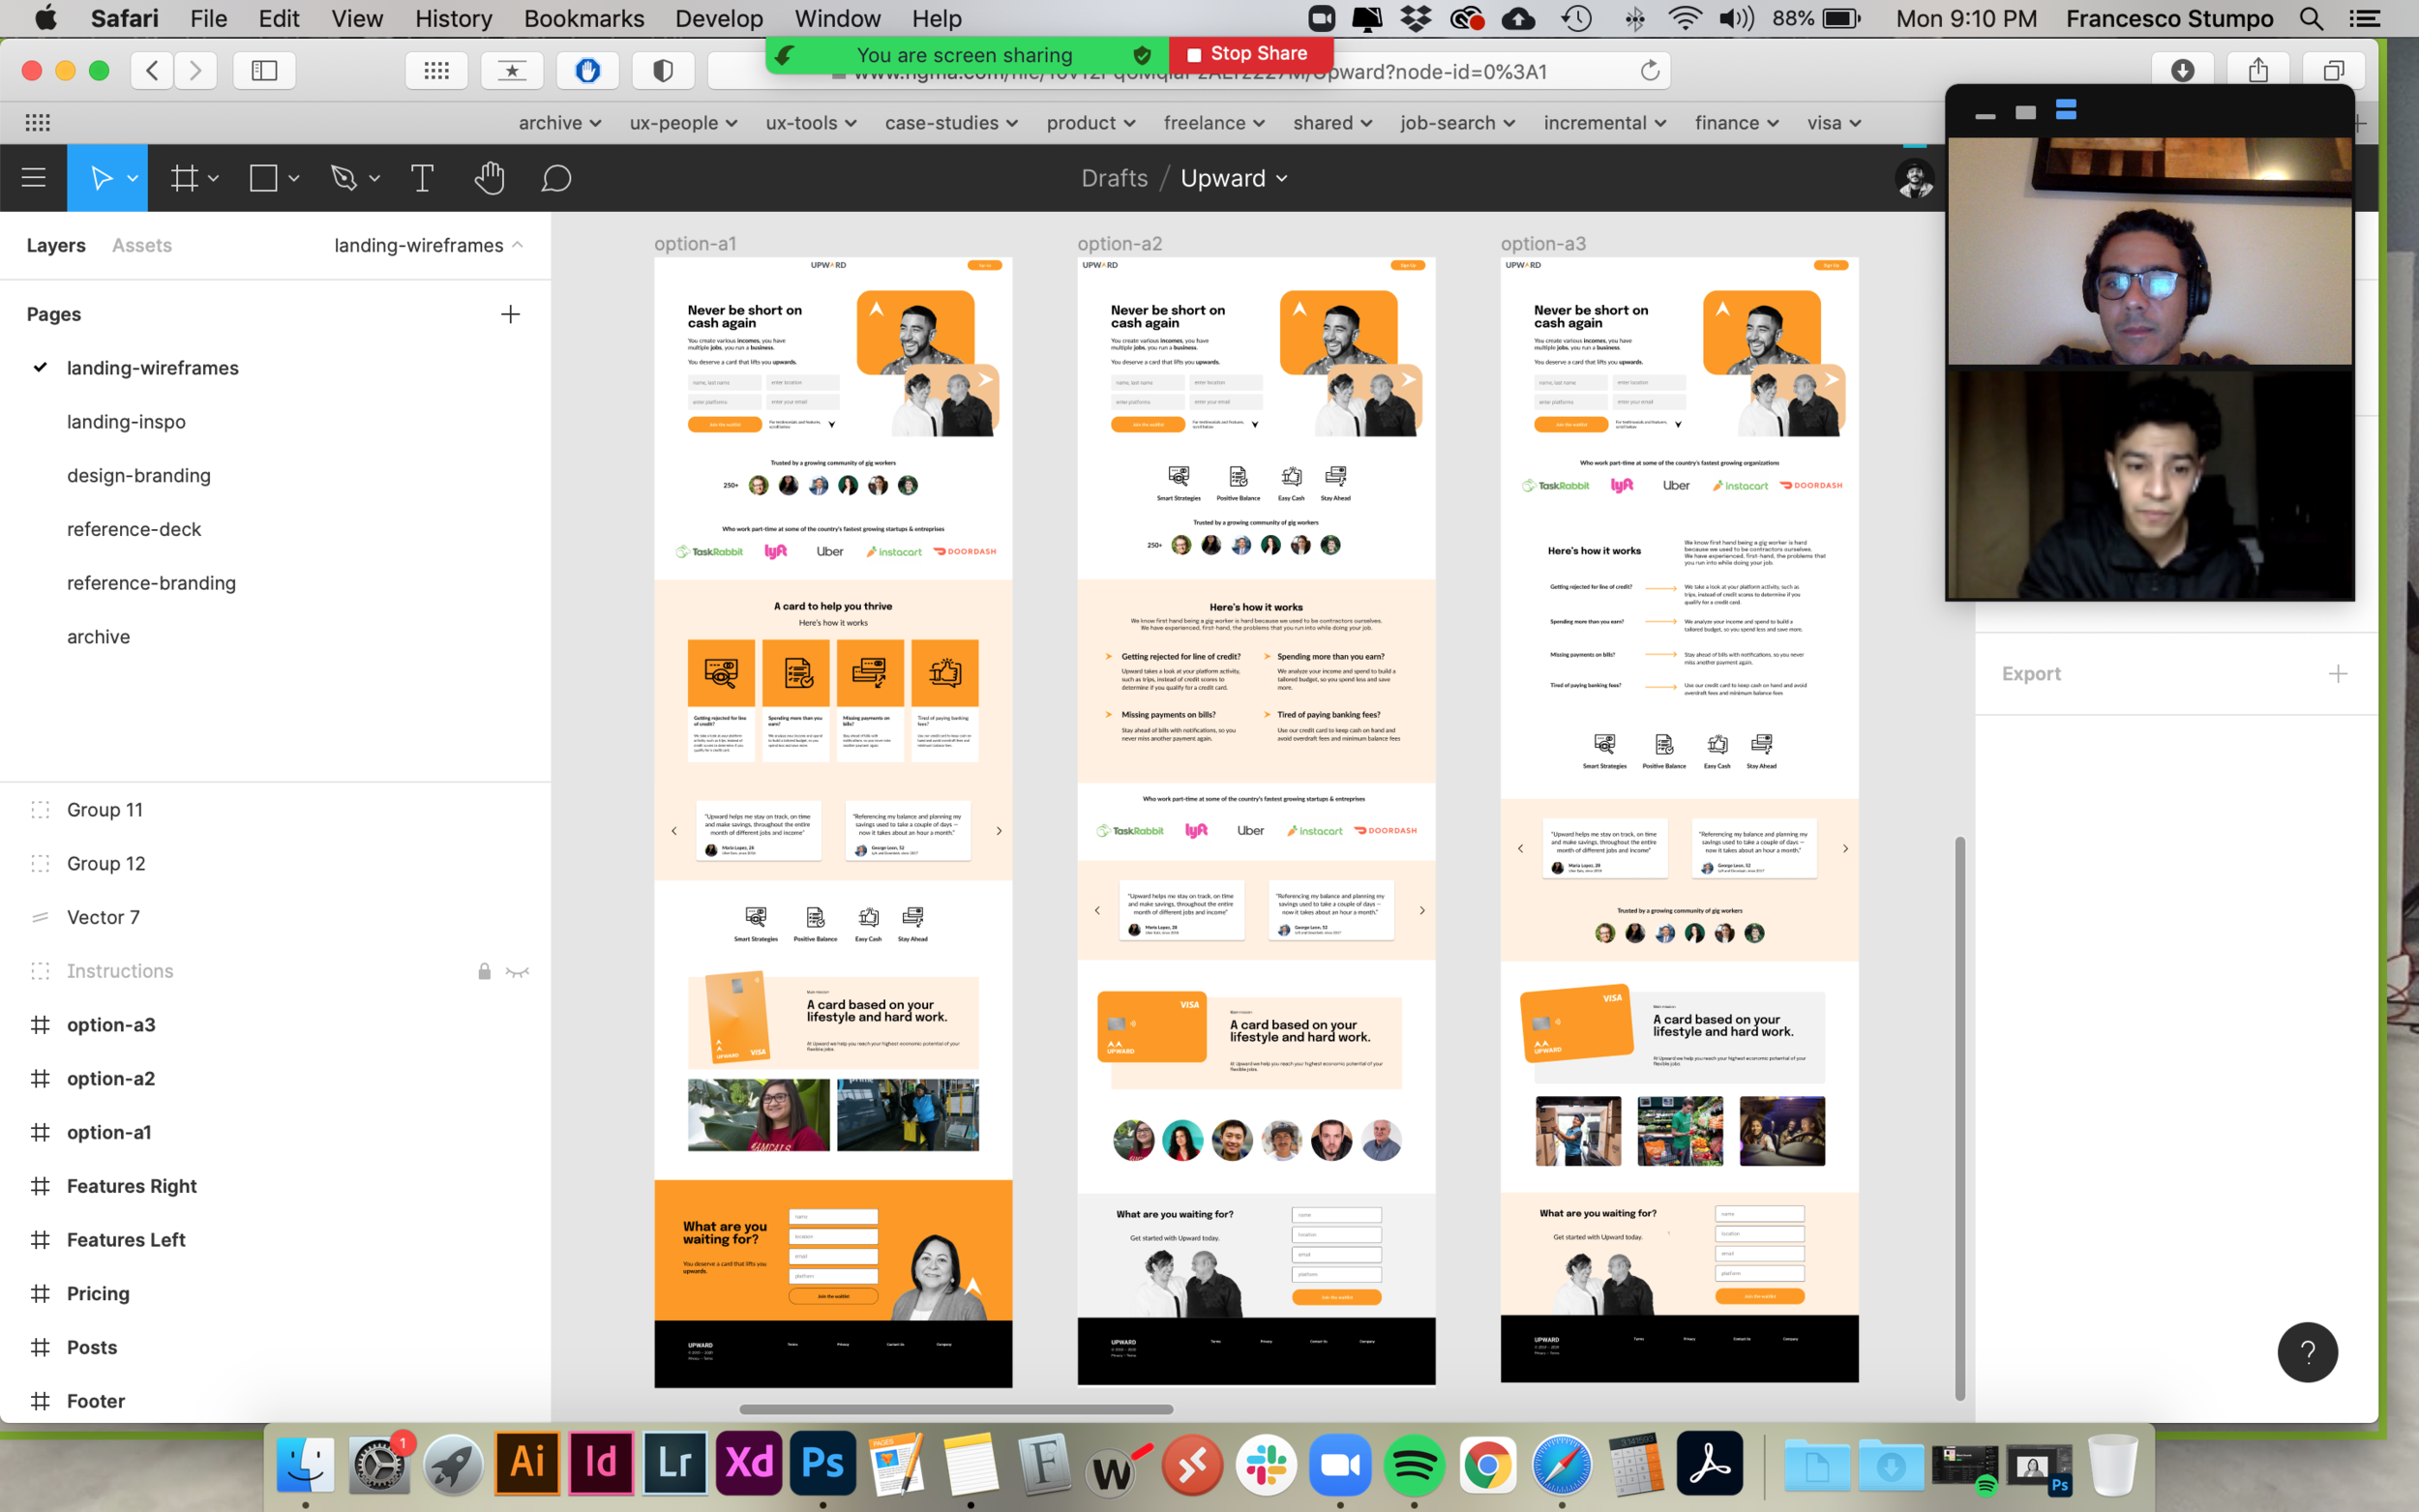Select the Hand tool
The height and width of the screenshot is (1512, 2419).
pyautogui.click(x=489, y=178)
